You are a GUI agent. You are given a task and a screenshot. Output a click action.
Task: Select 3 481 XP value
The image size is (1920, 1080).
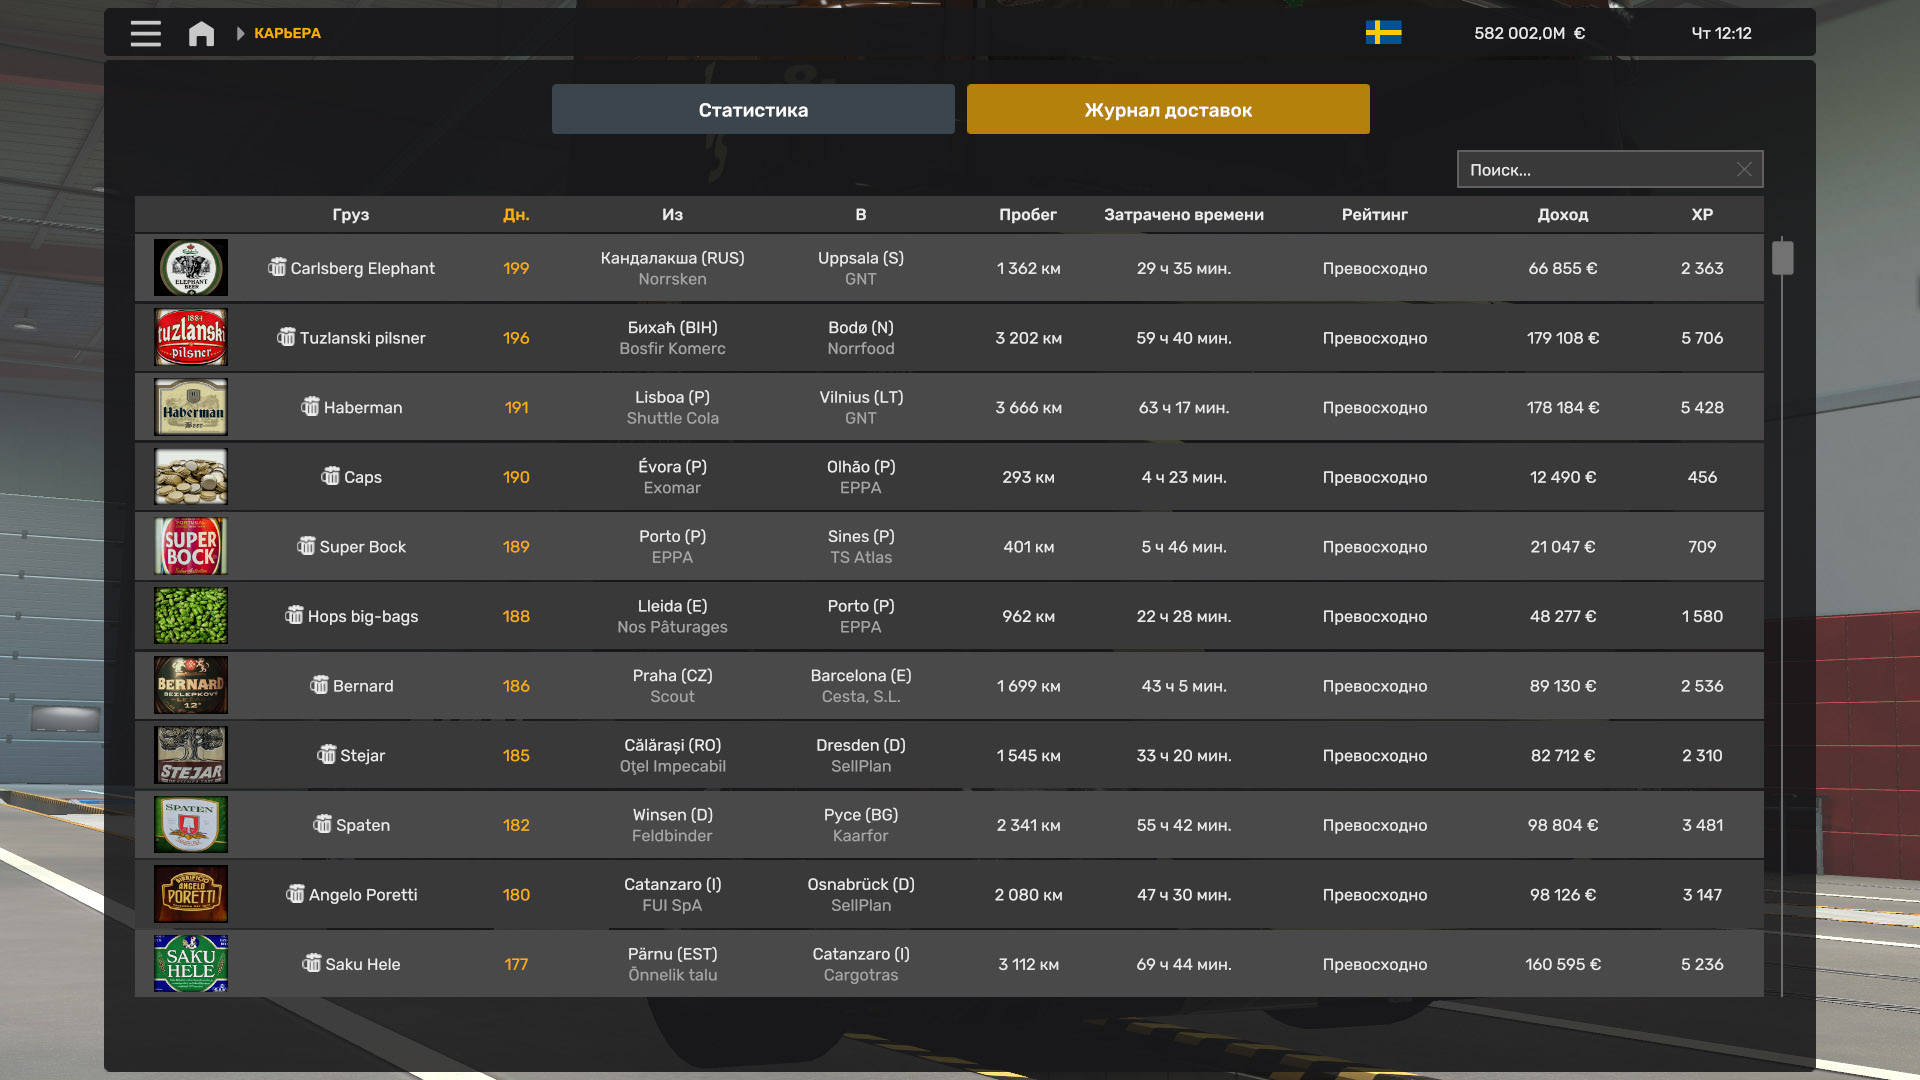(1702, 825)
